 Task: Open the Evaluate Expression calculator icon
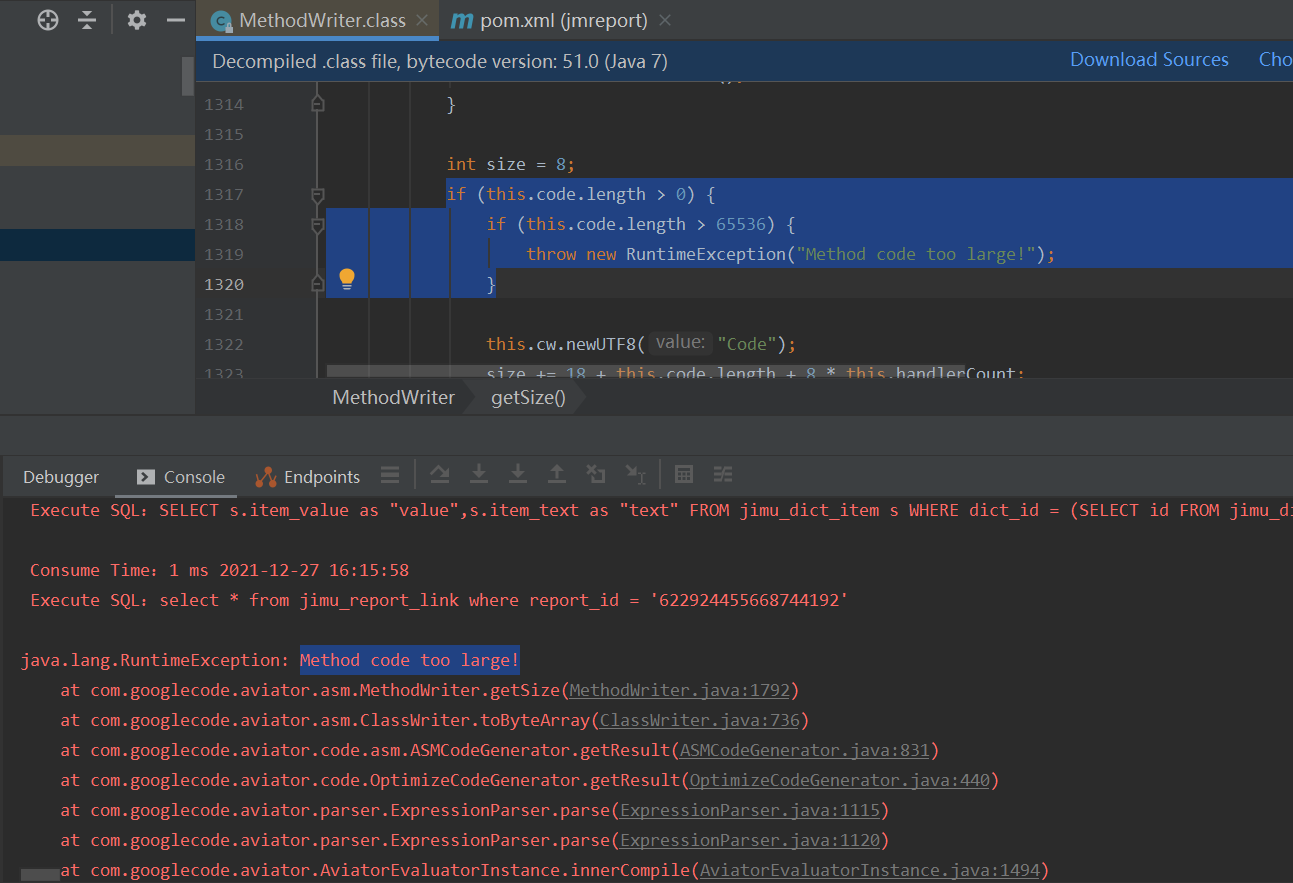(685, 474)
